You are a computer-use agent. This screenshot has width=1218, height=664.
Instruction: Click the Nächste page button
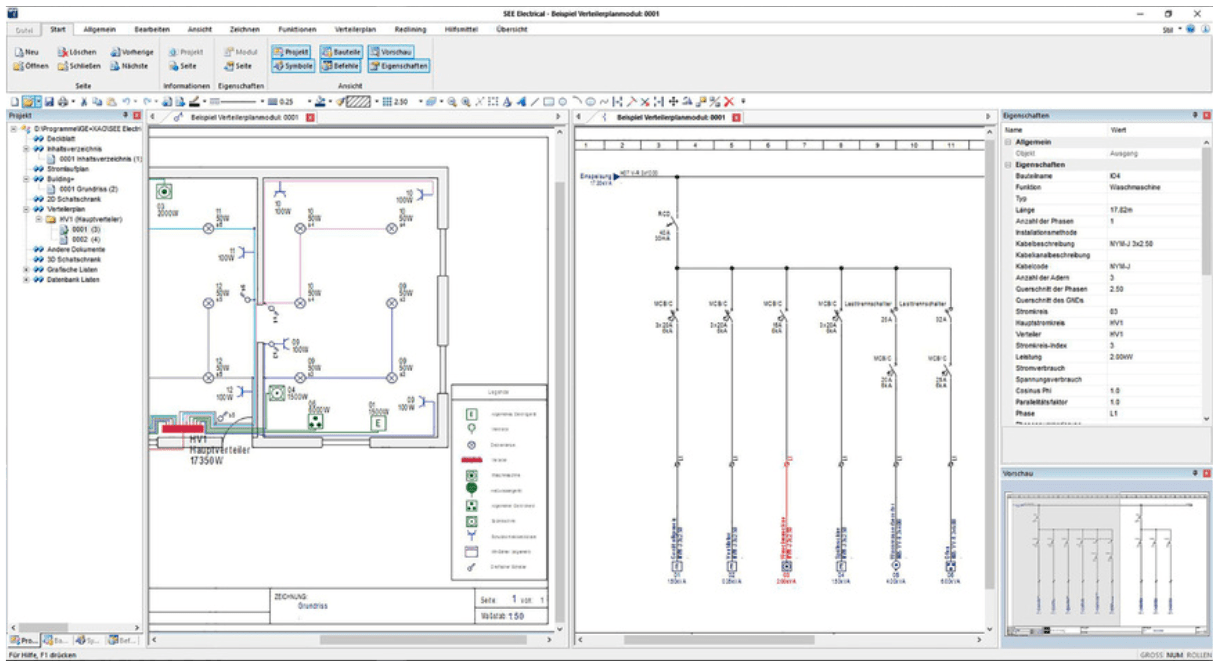[x=130, y=67]
